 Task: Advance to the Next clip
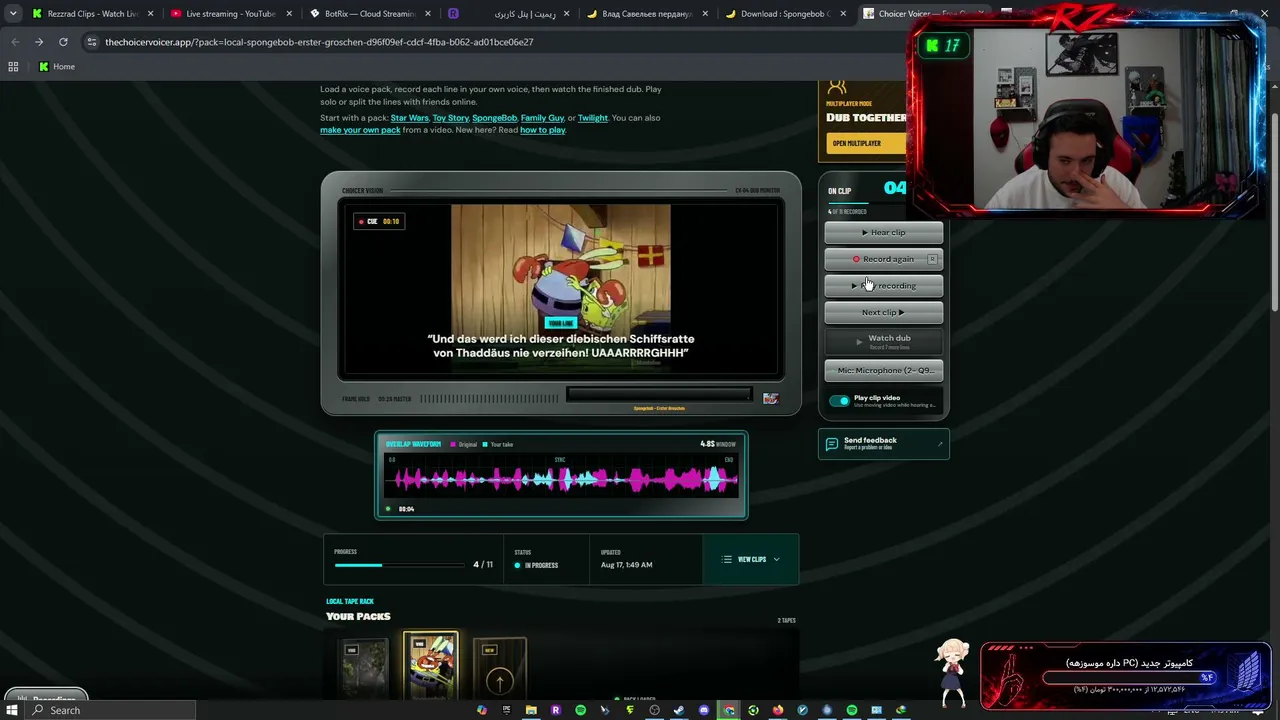[x=883, y=313]
